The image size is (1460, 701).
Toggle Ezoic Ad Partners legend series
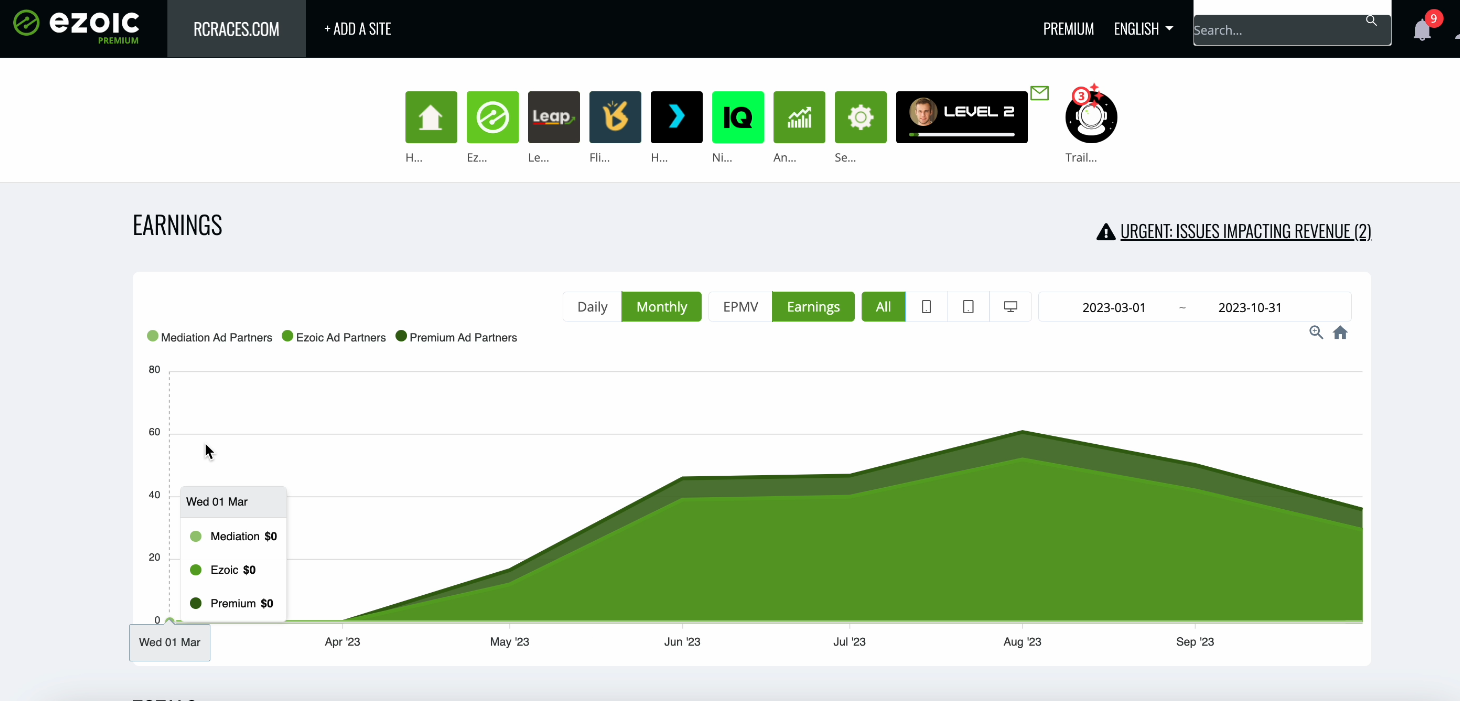point(334,337)
